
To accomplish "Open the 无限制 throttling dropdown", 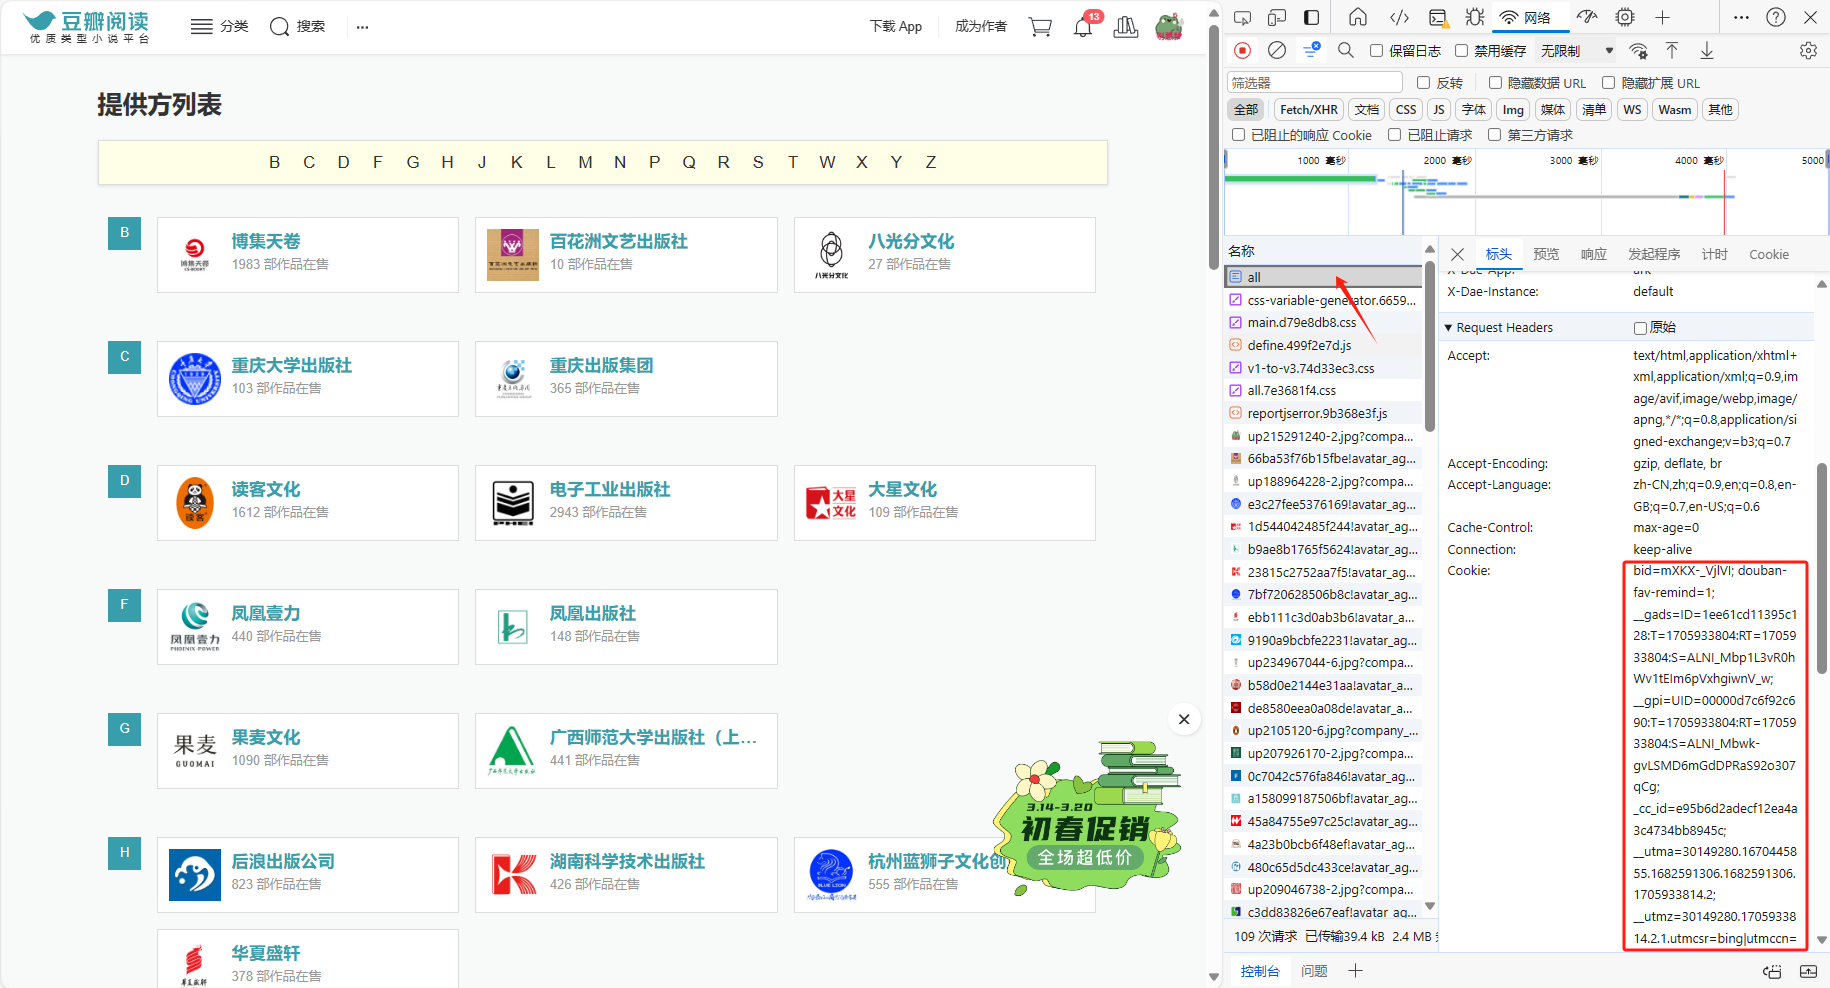I will click(1575, 50).
